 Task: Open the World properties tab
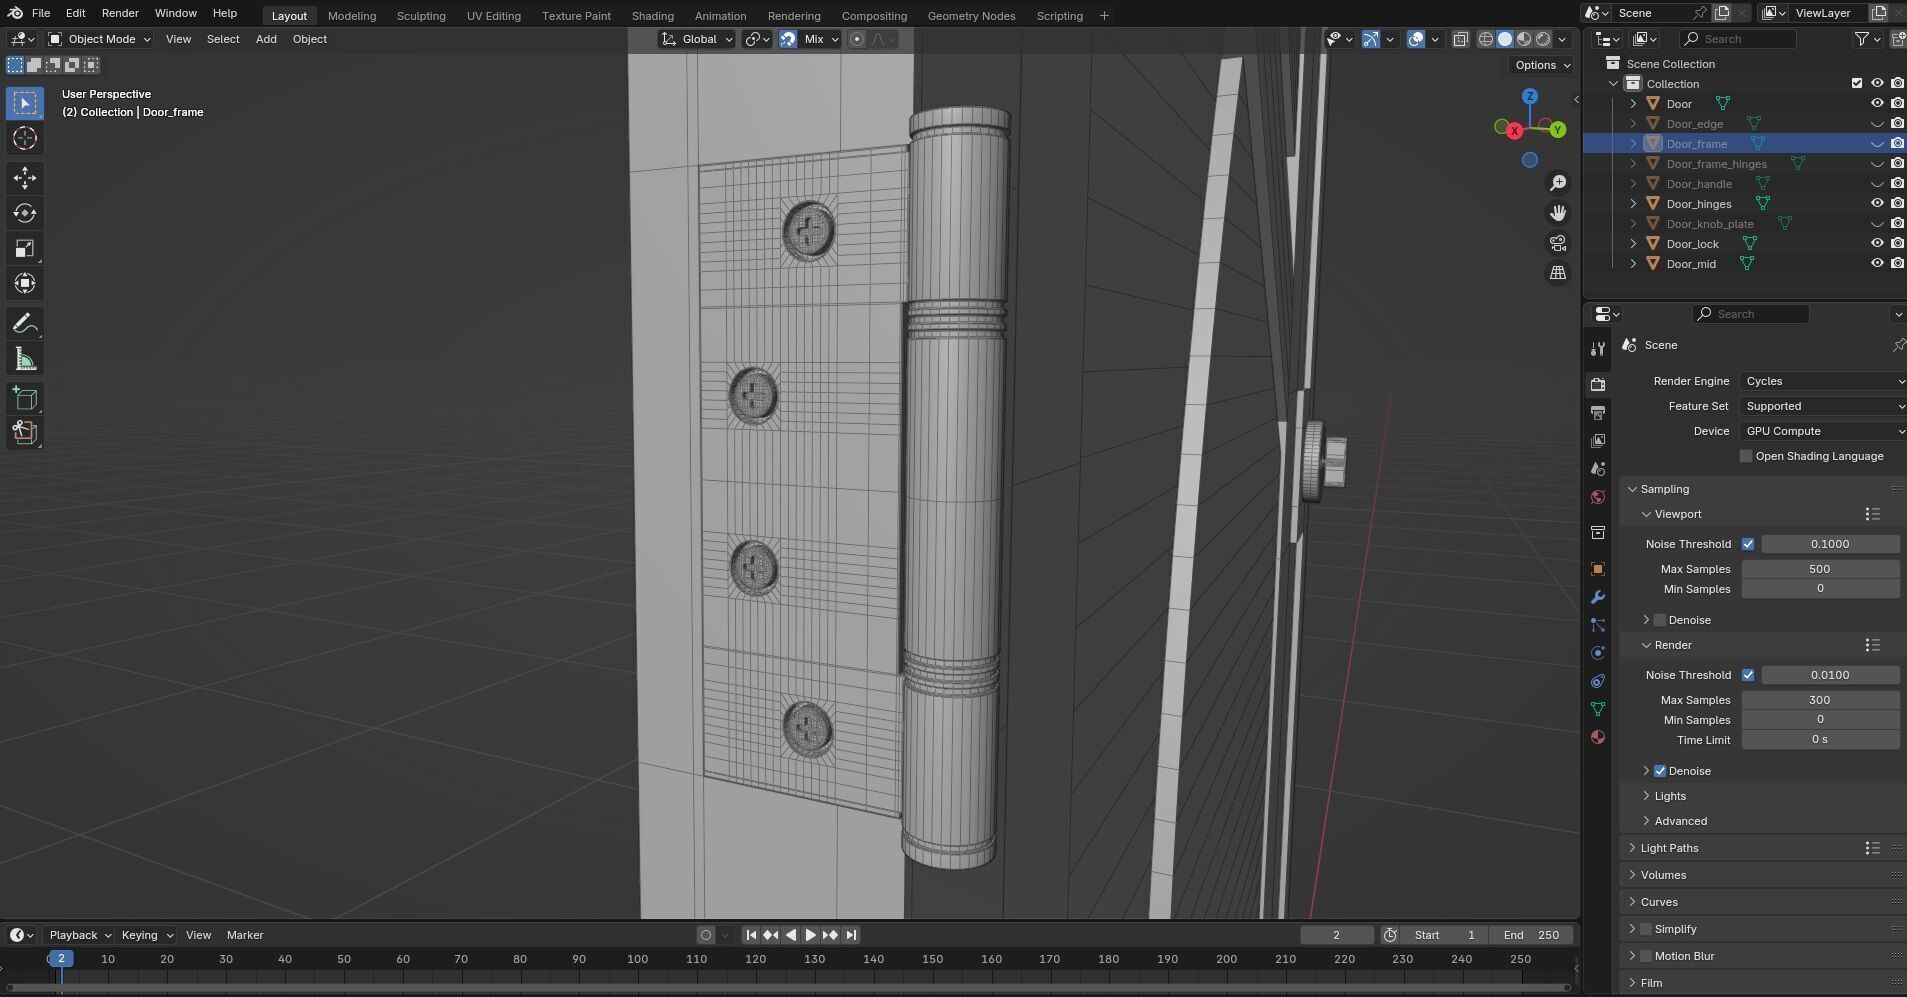point(1598,497)
